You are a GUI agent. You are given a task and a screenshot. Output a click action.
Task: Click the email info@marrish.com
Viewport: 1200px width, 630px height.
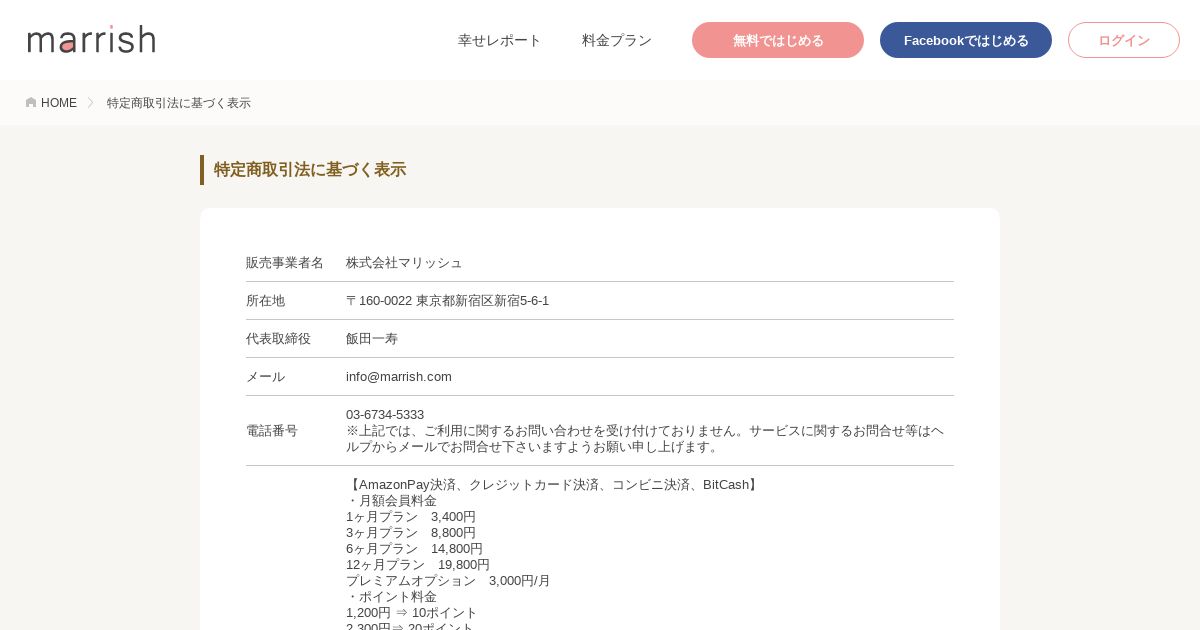399,377
